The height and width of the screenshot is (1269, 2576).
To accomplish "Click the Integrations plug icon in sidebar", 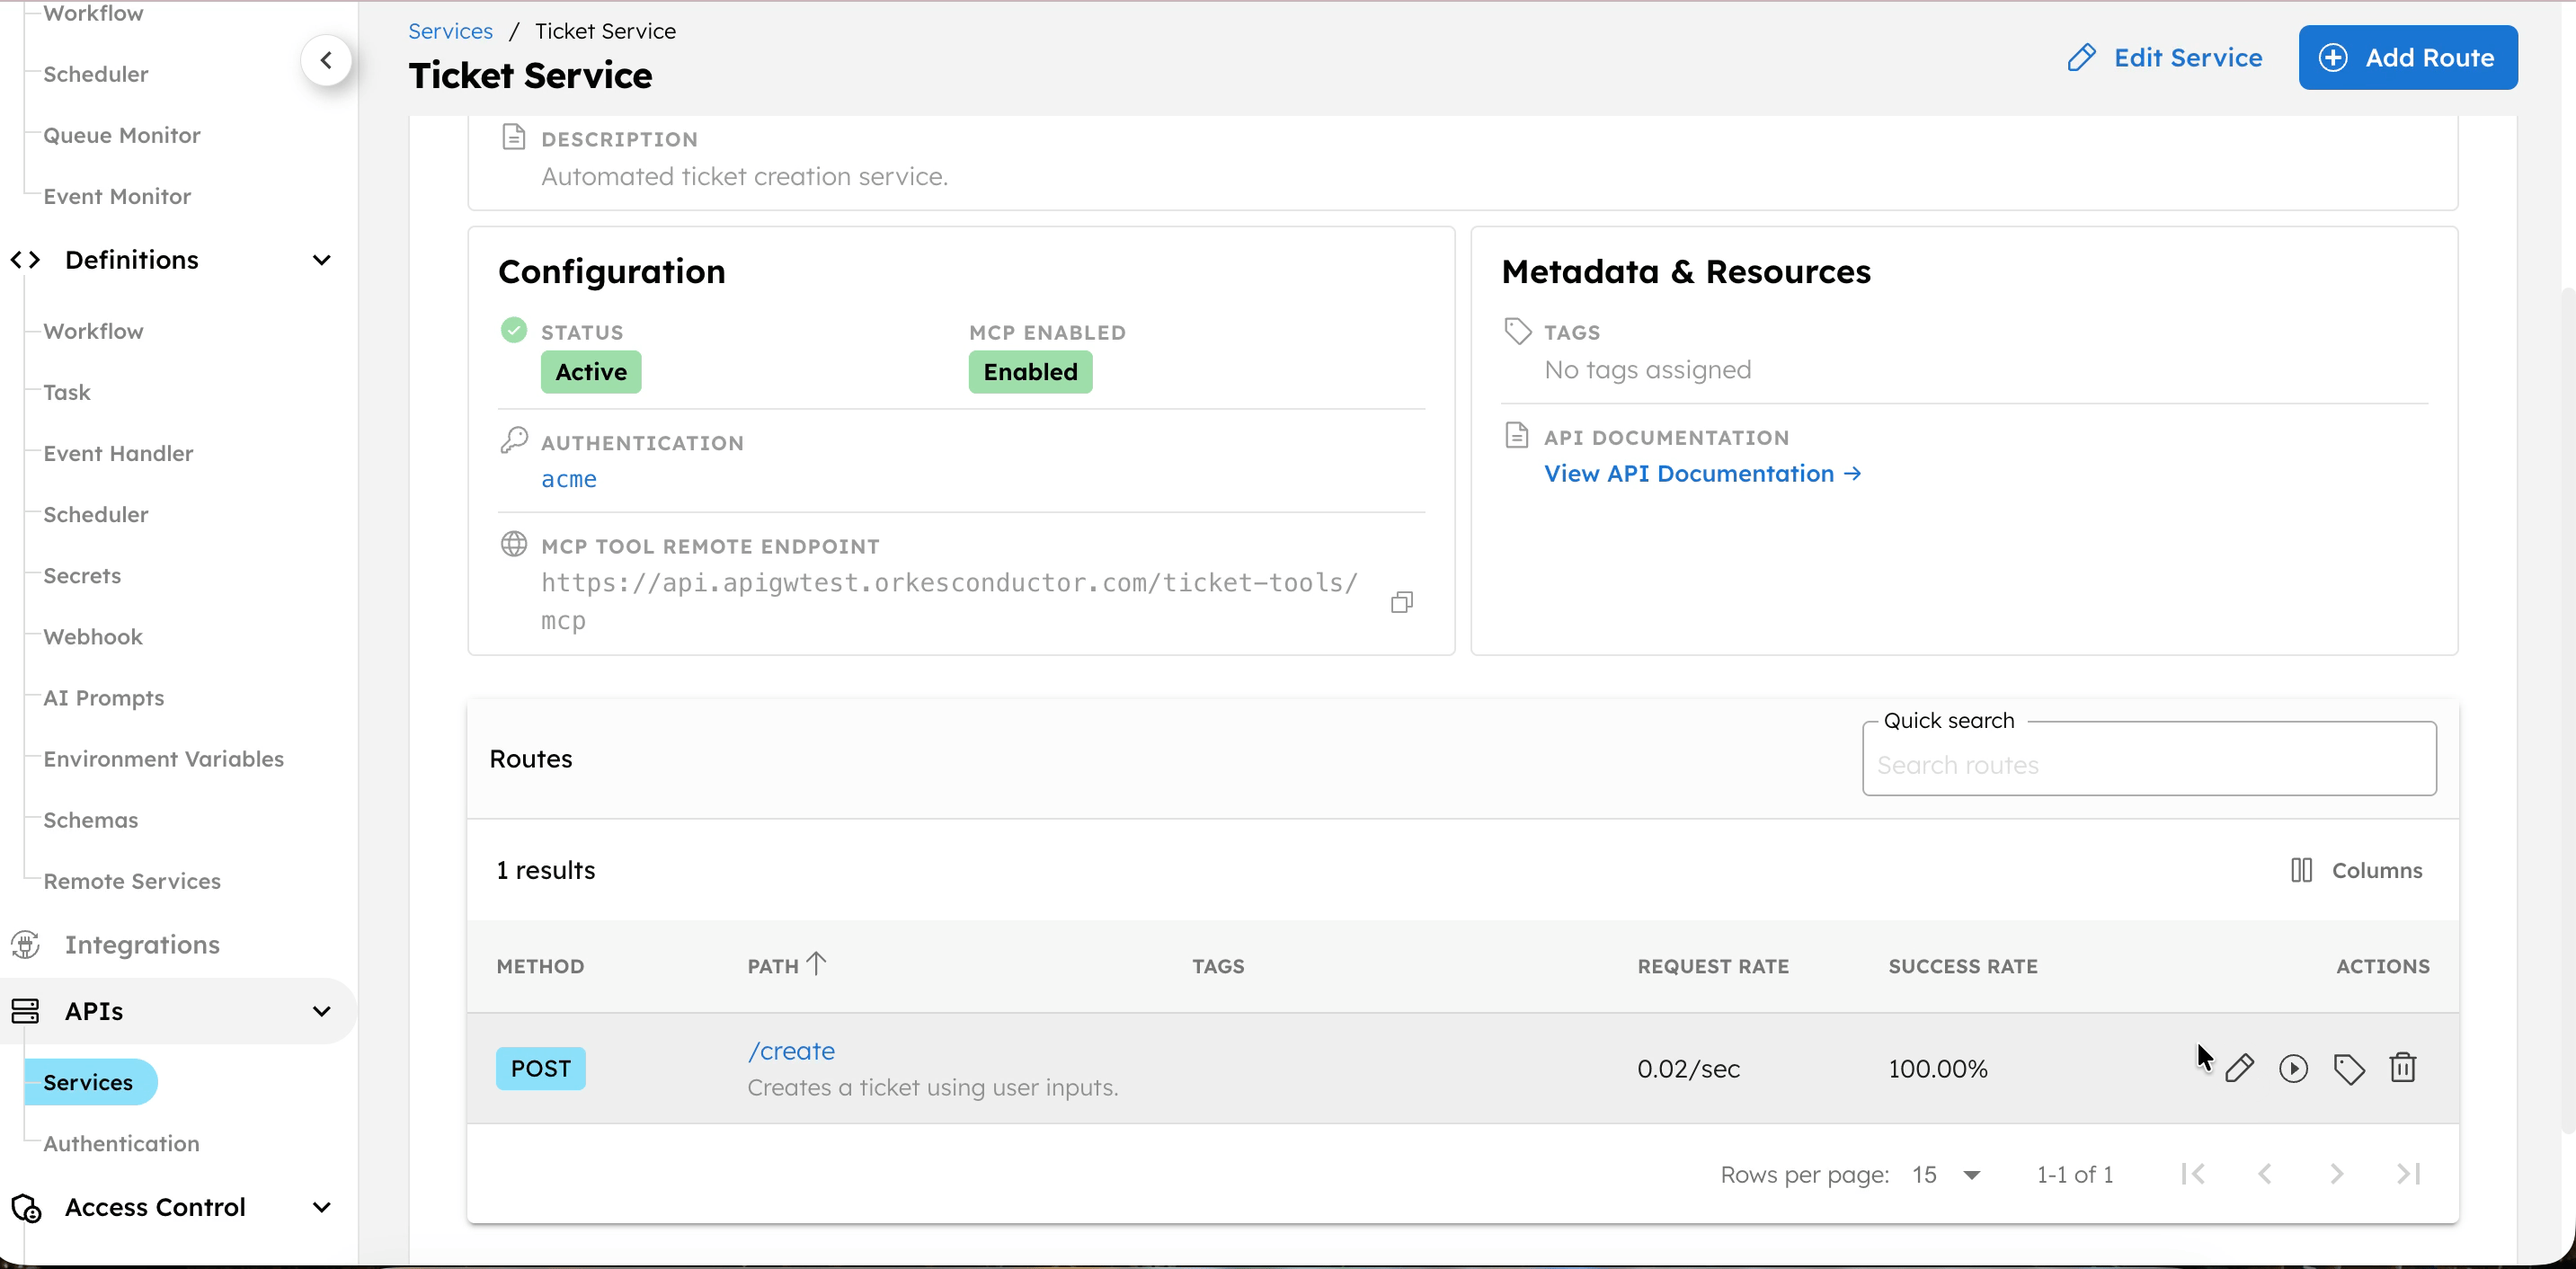I will tap(25, 944).
